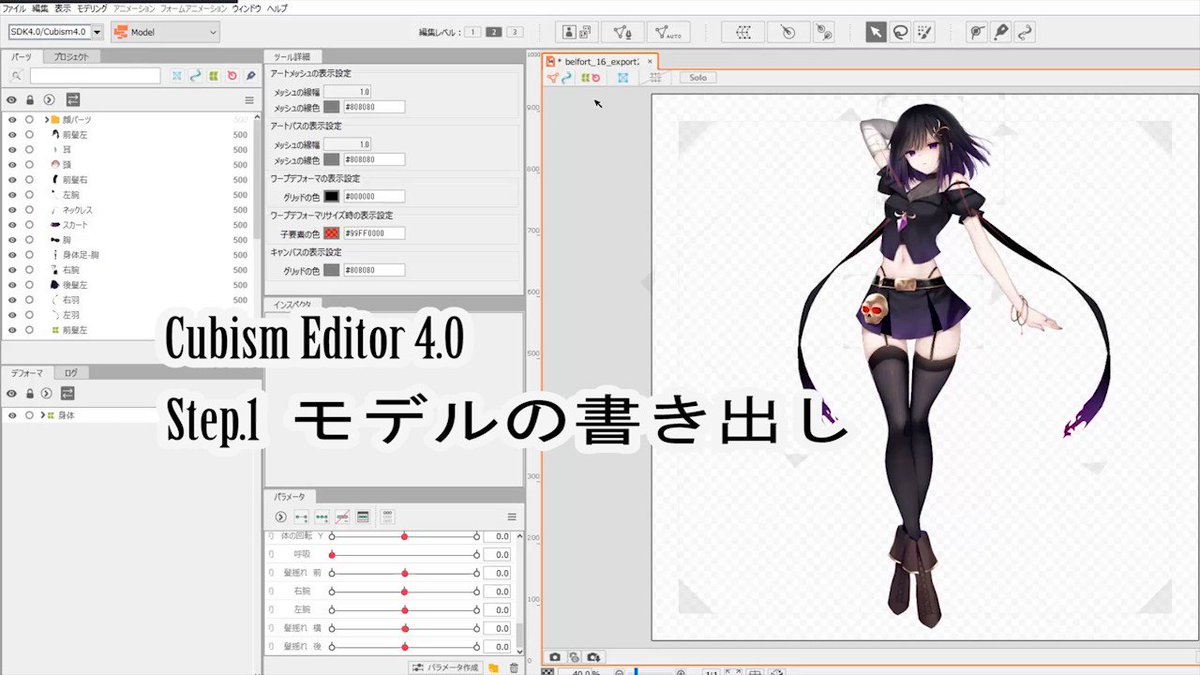The height and width of the screenshot is (675, 1200).
Task: Switch to the プロジェクト tab
Action: coord(71,57)
